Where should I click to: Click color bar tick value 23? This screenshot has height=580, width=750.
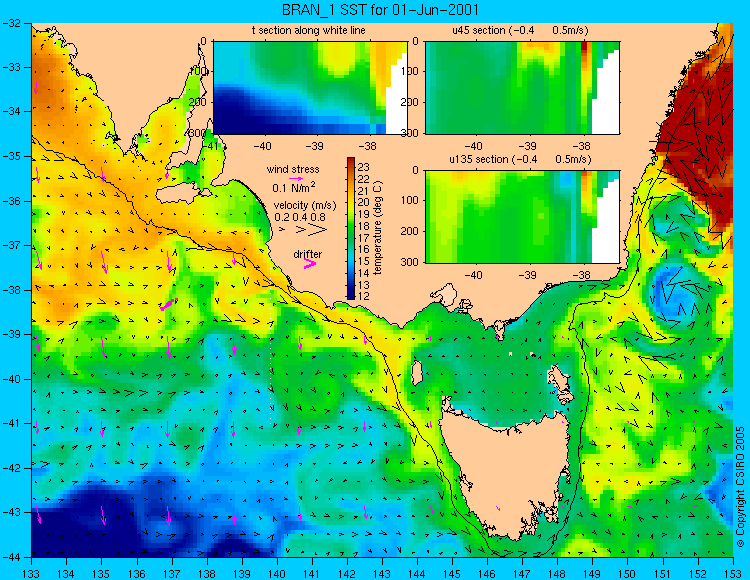[364, 167]
